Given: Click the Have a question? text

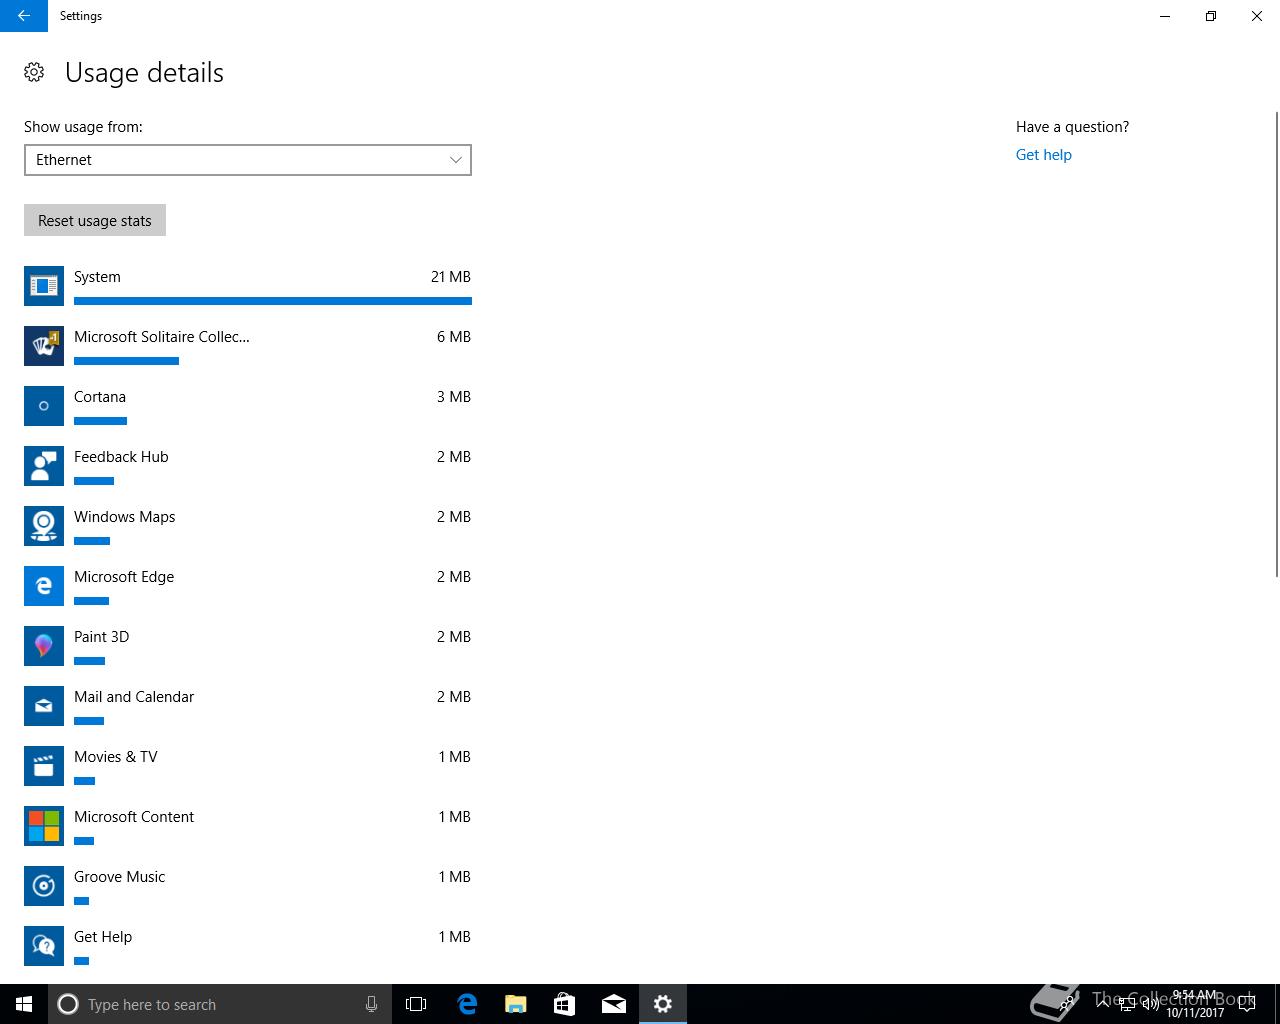Looking at the screenshot, I should (1072, 127).
